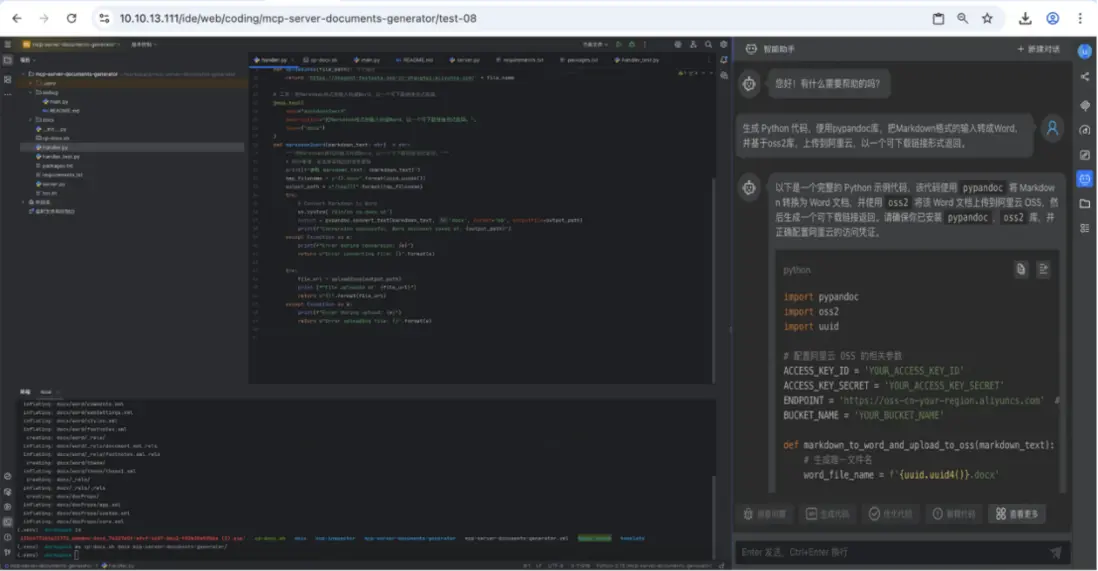
Task: Open the highlighted assistant robot icon in right sidebar
Action: point(1085,179)
